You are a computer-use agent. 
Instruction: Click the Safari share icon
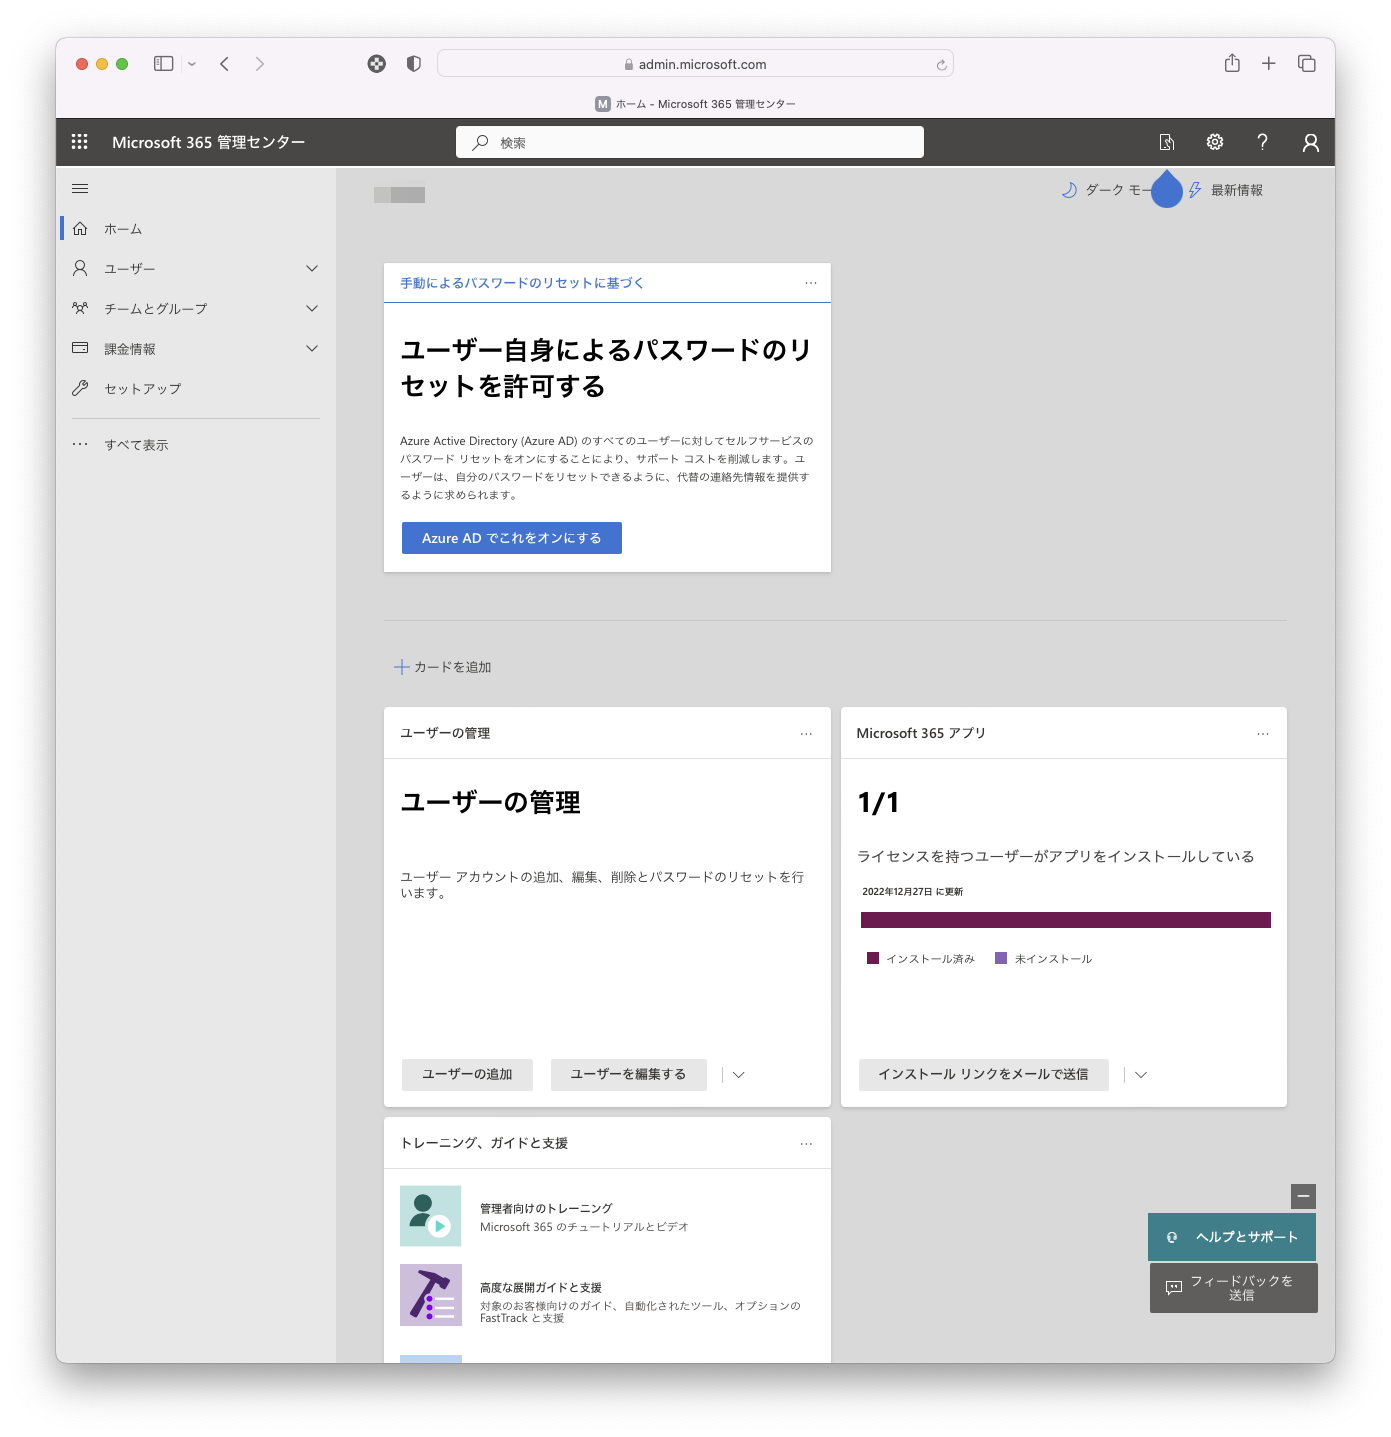[x=1232, y=63]
